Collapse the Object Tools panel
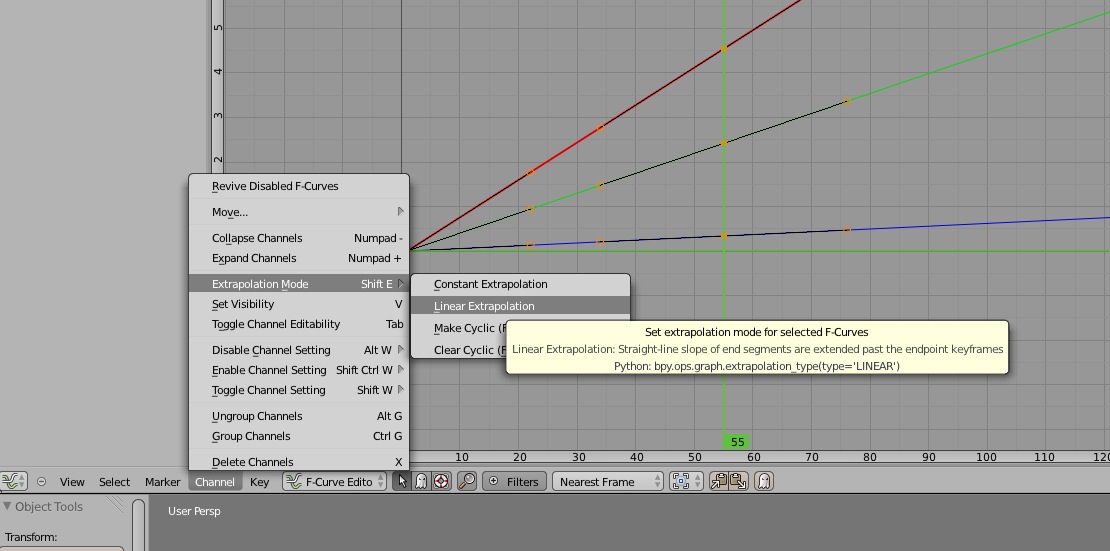 tap(8, 506)
